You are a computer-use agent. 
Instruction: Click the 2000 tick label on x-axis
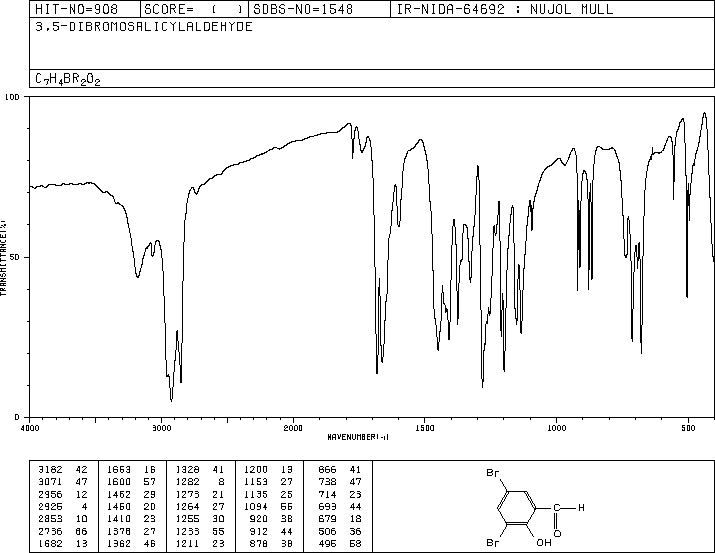tap(293, 428)
